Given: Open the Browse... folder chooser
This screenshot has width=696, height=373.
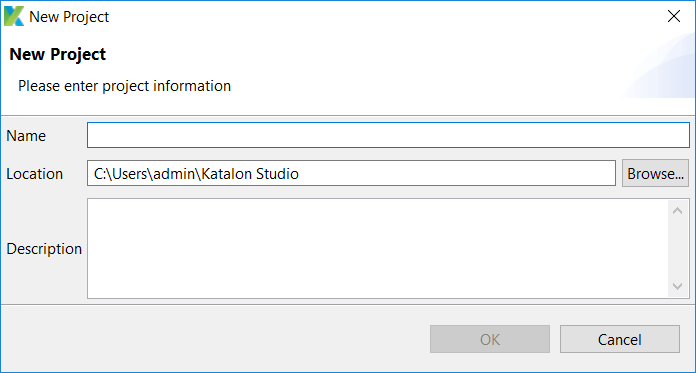Looking at the screenshot, I should (655, 173).
